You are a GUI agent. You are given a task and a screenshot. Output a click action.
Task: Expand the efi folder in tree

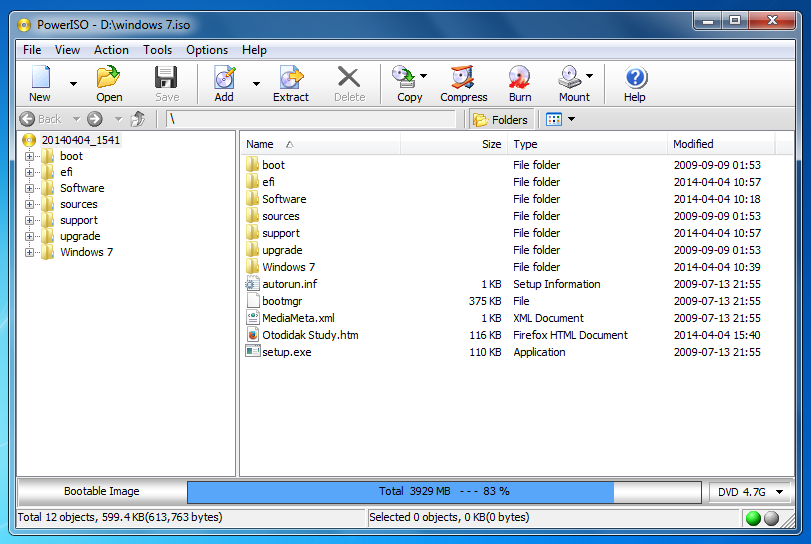click(x=29, y=172)
